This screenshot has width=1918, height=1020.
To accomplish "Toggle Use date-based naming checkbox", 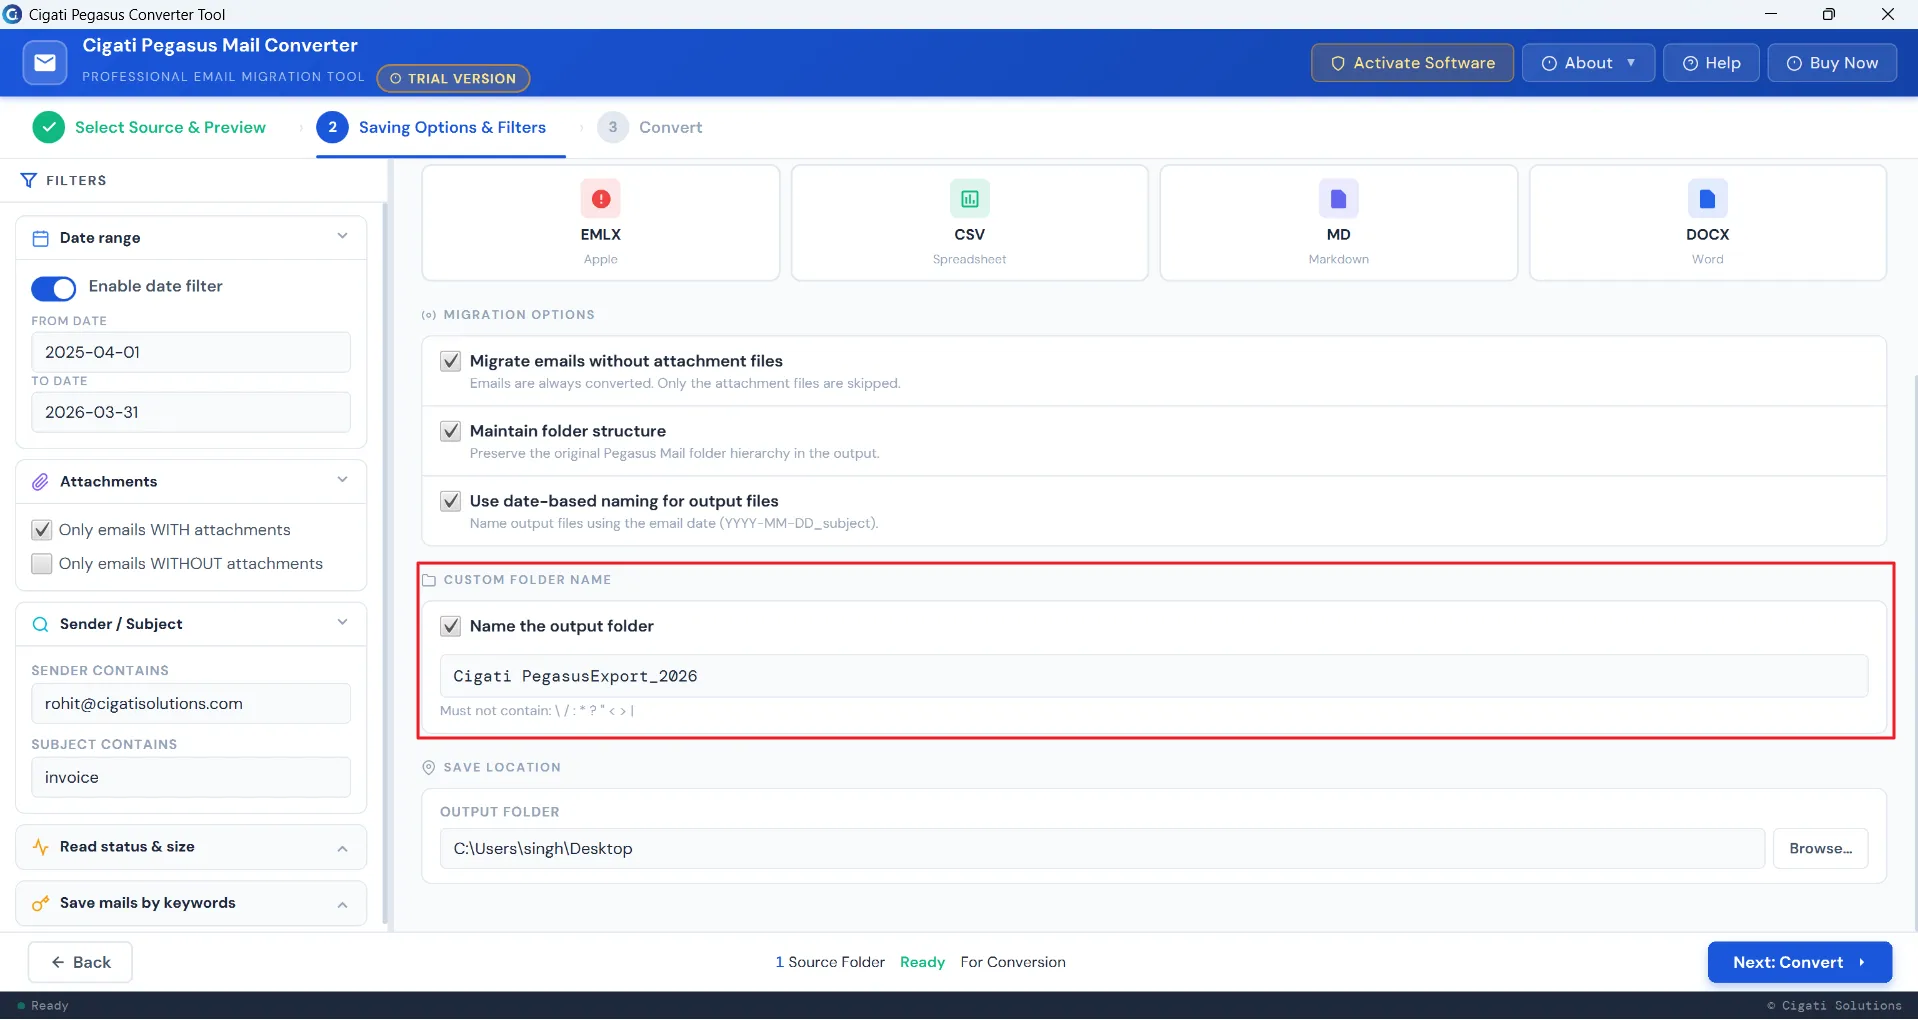I will [451, 501].
